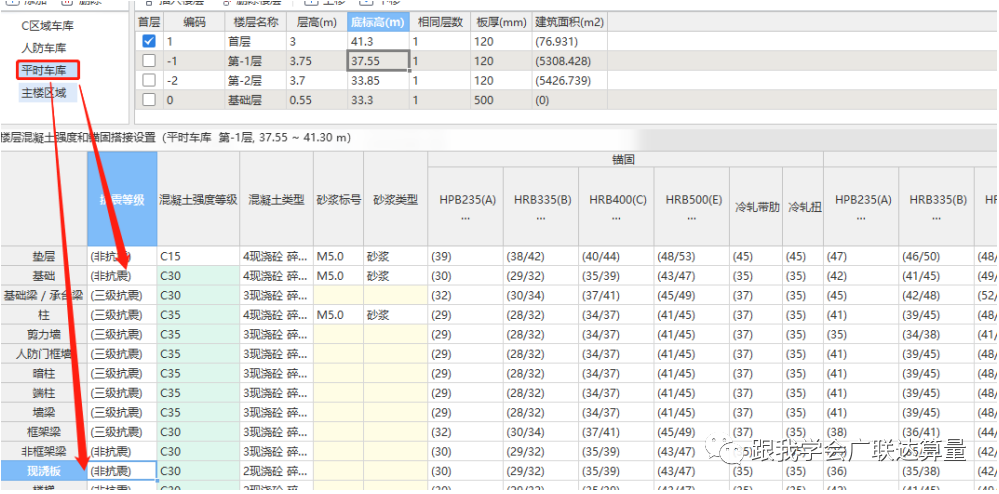999x494 pixels.
Task: Check the 首层 checkbox for 第-2层
Action: [149, 80]
